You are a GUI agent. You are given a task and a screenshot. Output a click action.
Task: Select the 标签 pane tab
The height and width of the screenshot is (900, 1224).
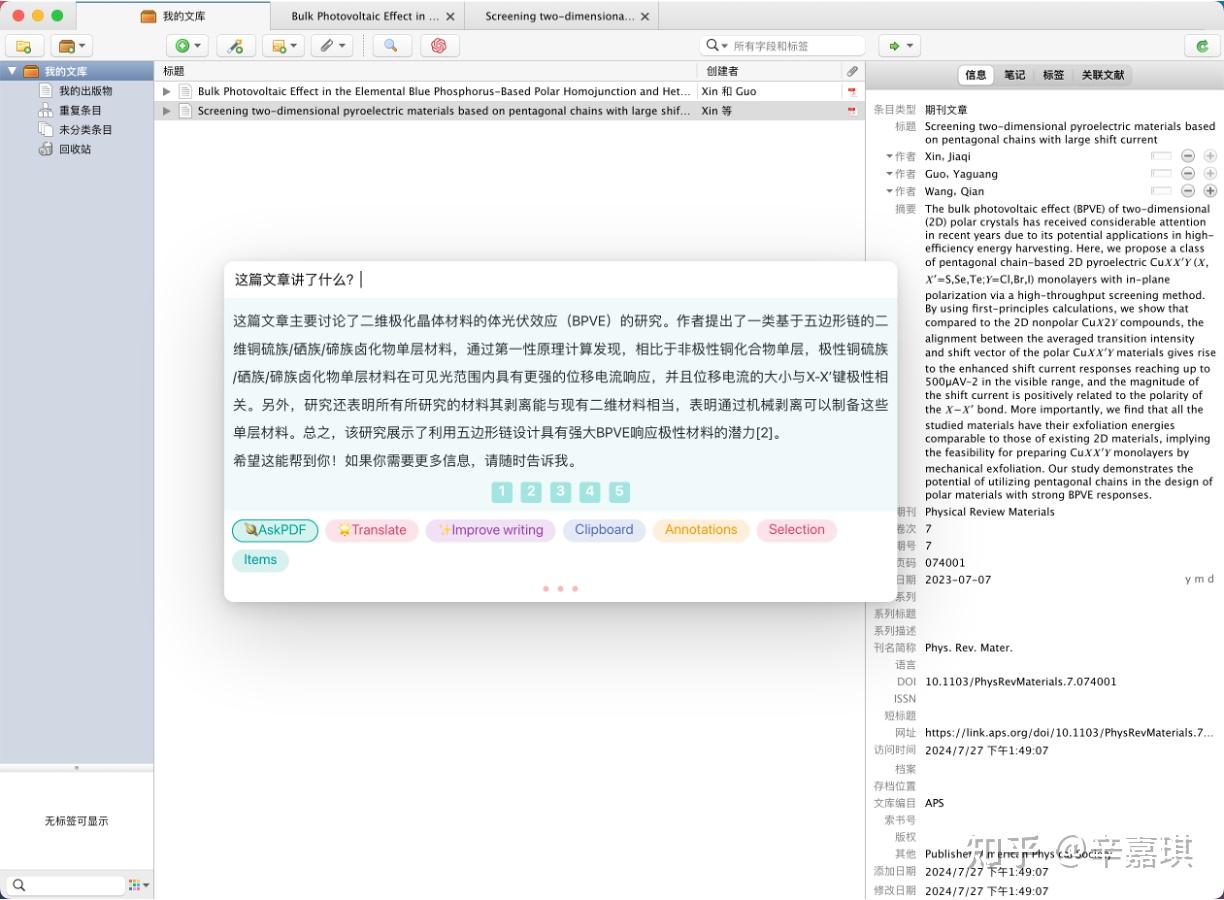(1053, 75)
